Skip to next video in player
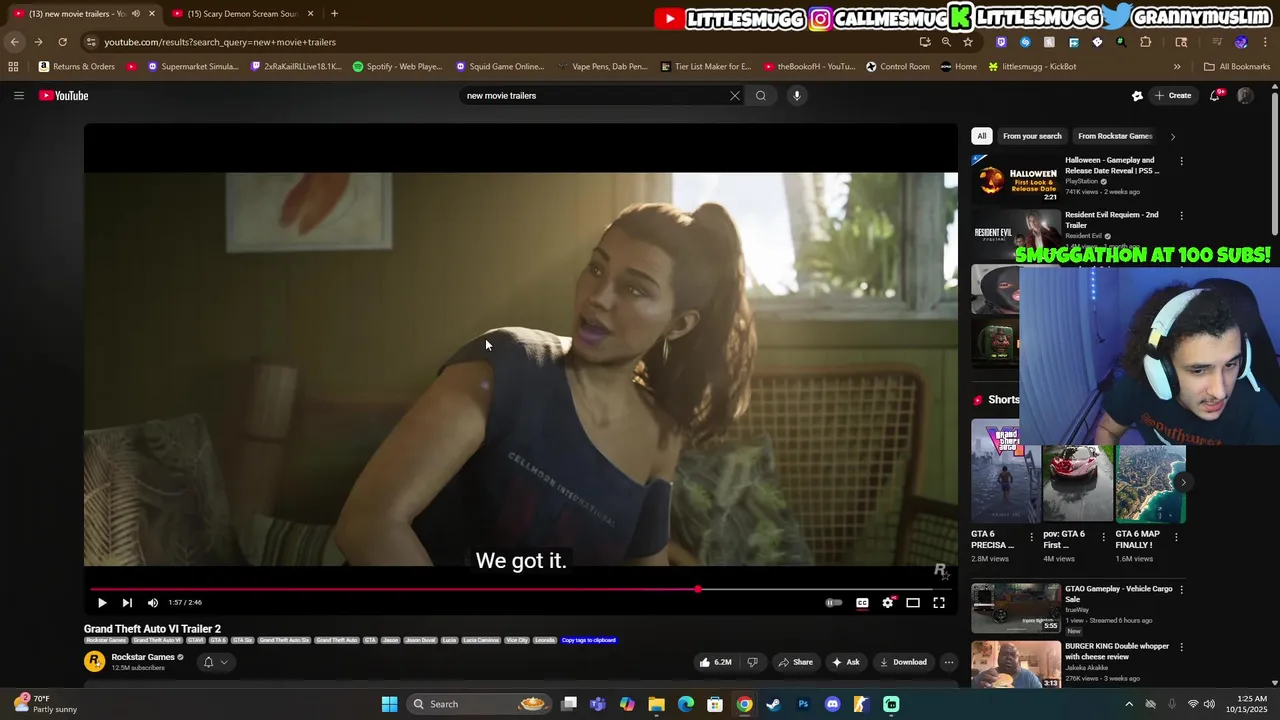1280x720 pixels. coord(127,603)
